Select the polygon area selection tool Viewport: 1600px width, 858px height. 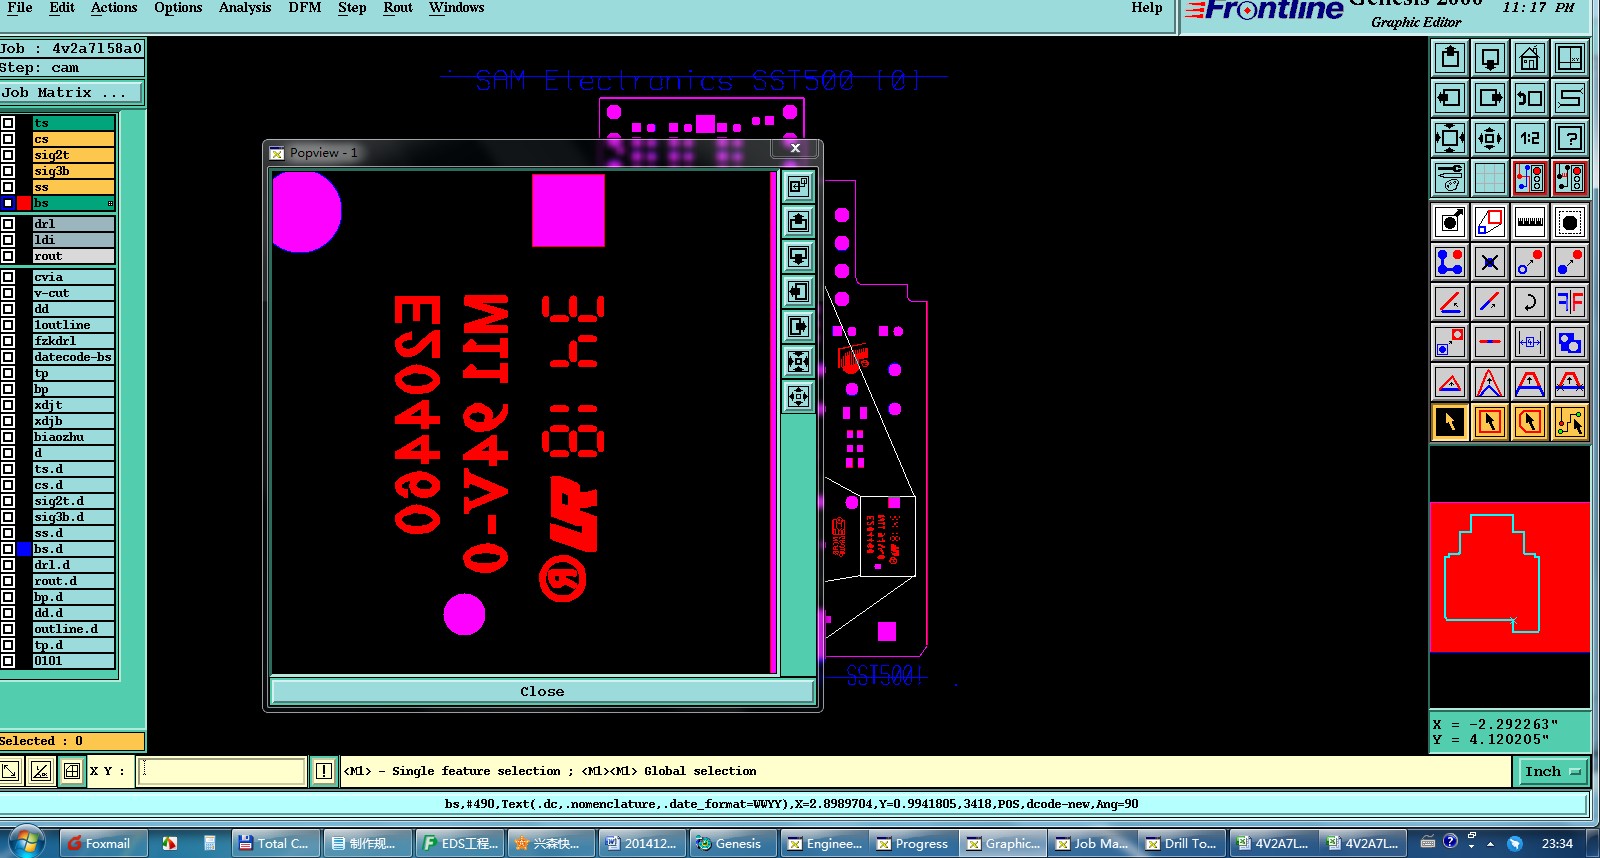coord(1530,422)
